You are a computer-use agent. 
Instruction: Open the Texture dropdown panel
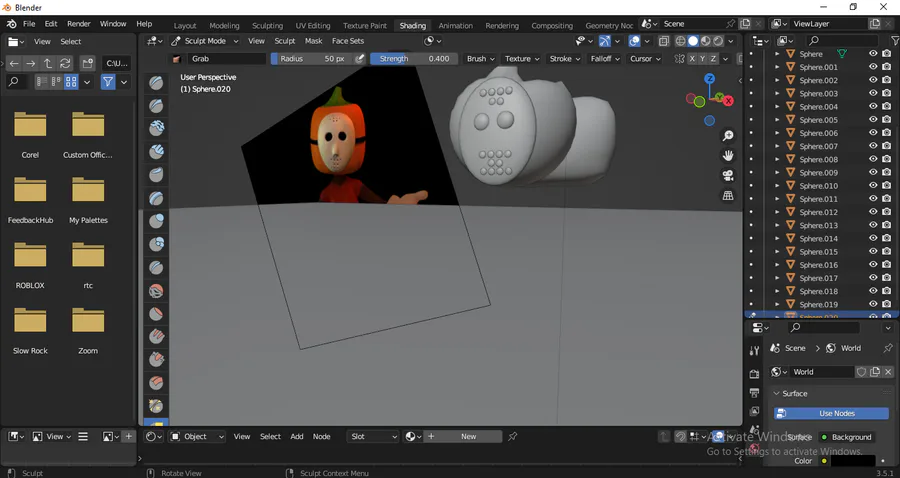[x=522, y=59]
